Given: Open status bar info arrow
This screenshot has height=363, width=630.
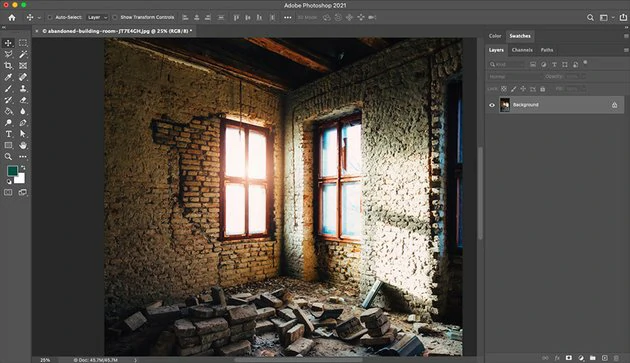Looking at the screenshot, I should [135, 360].
